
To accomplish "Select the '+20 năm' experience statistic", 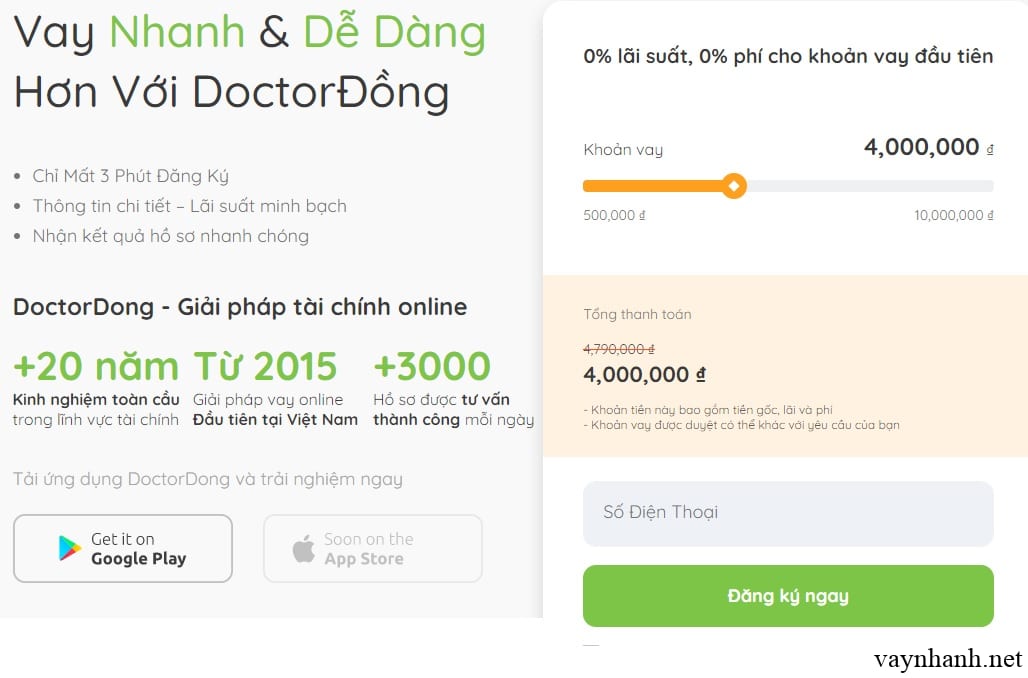I will click(x=96, y=367).
